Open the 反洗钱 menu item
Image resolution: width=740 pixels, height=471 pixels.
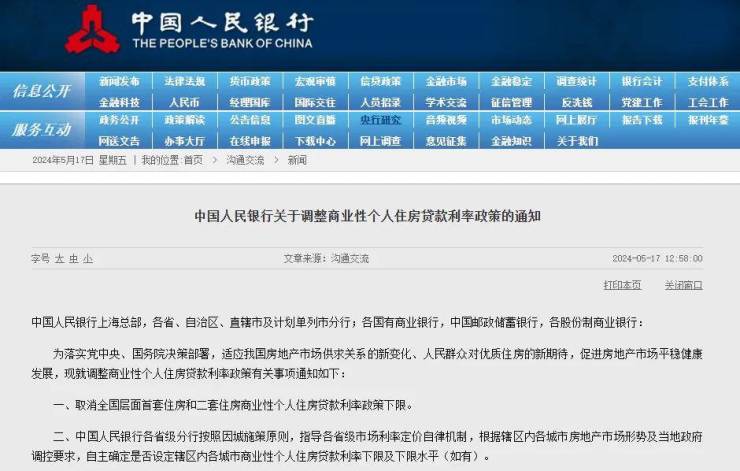(x=576, y=102)
